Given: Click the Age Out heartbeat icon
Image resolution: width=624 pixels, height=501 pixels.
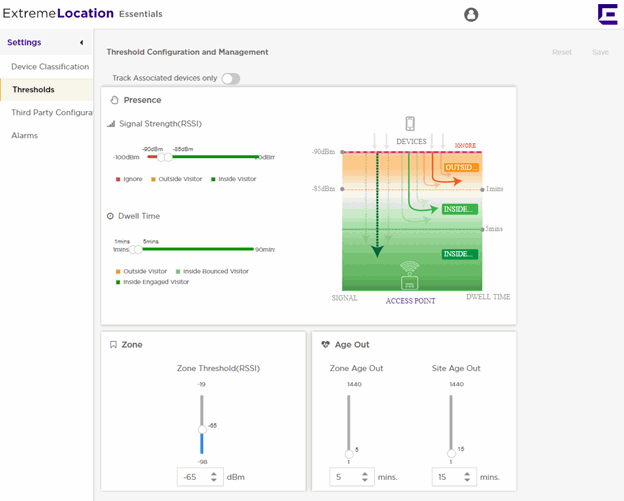Looking at the screenshot, I should tap(325, 345).
